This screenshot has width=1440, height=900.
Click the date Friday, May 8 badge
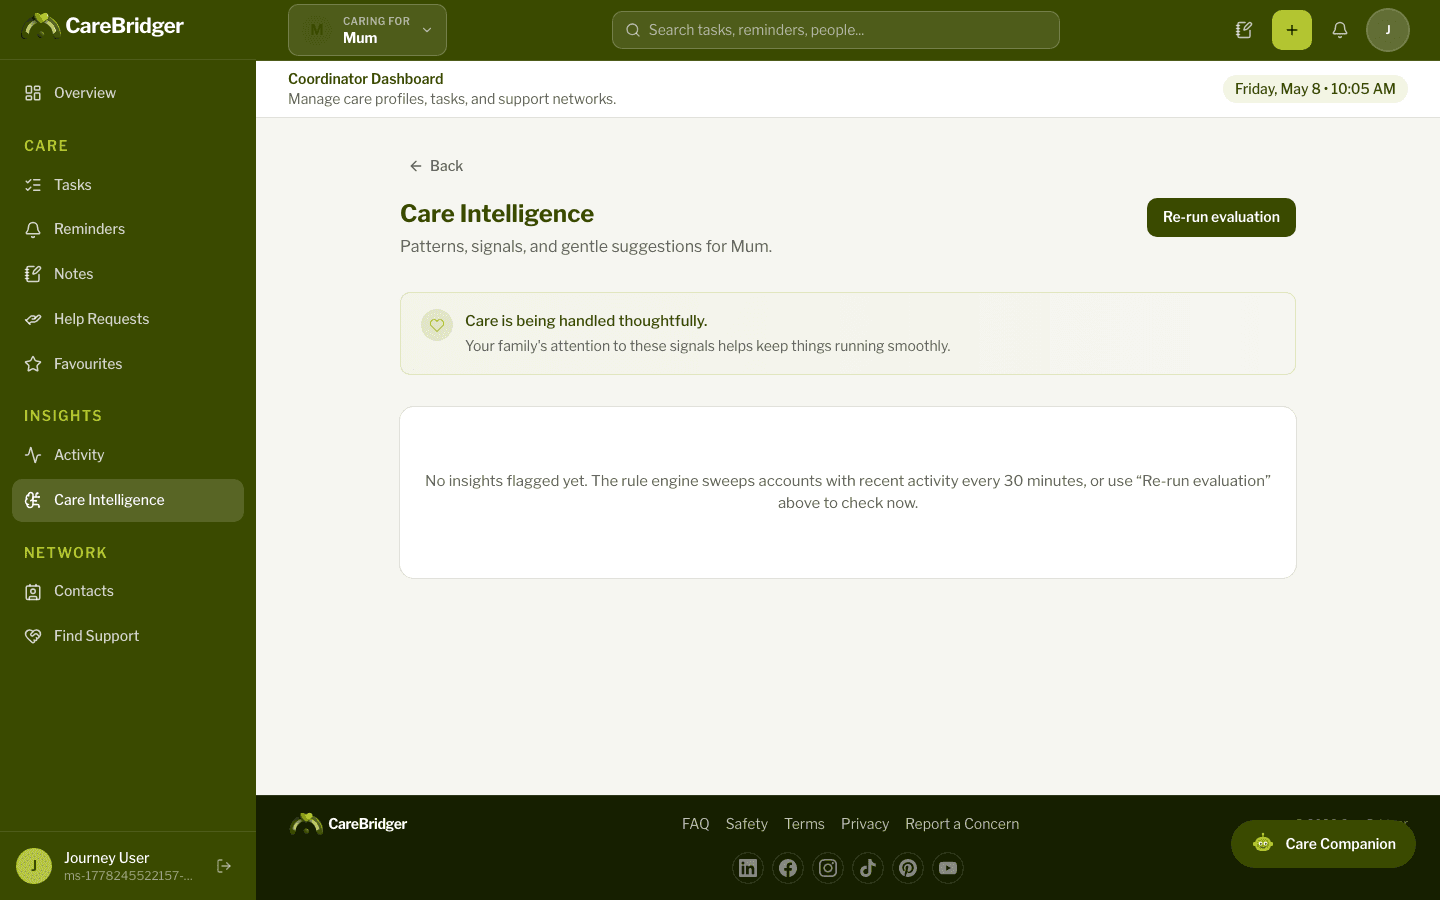click(x=1315, y=89)
